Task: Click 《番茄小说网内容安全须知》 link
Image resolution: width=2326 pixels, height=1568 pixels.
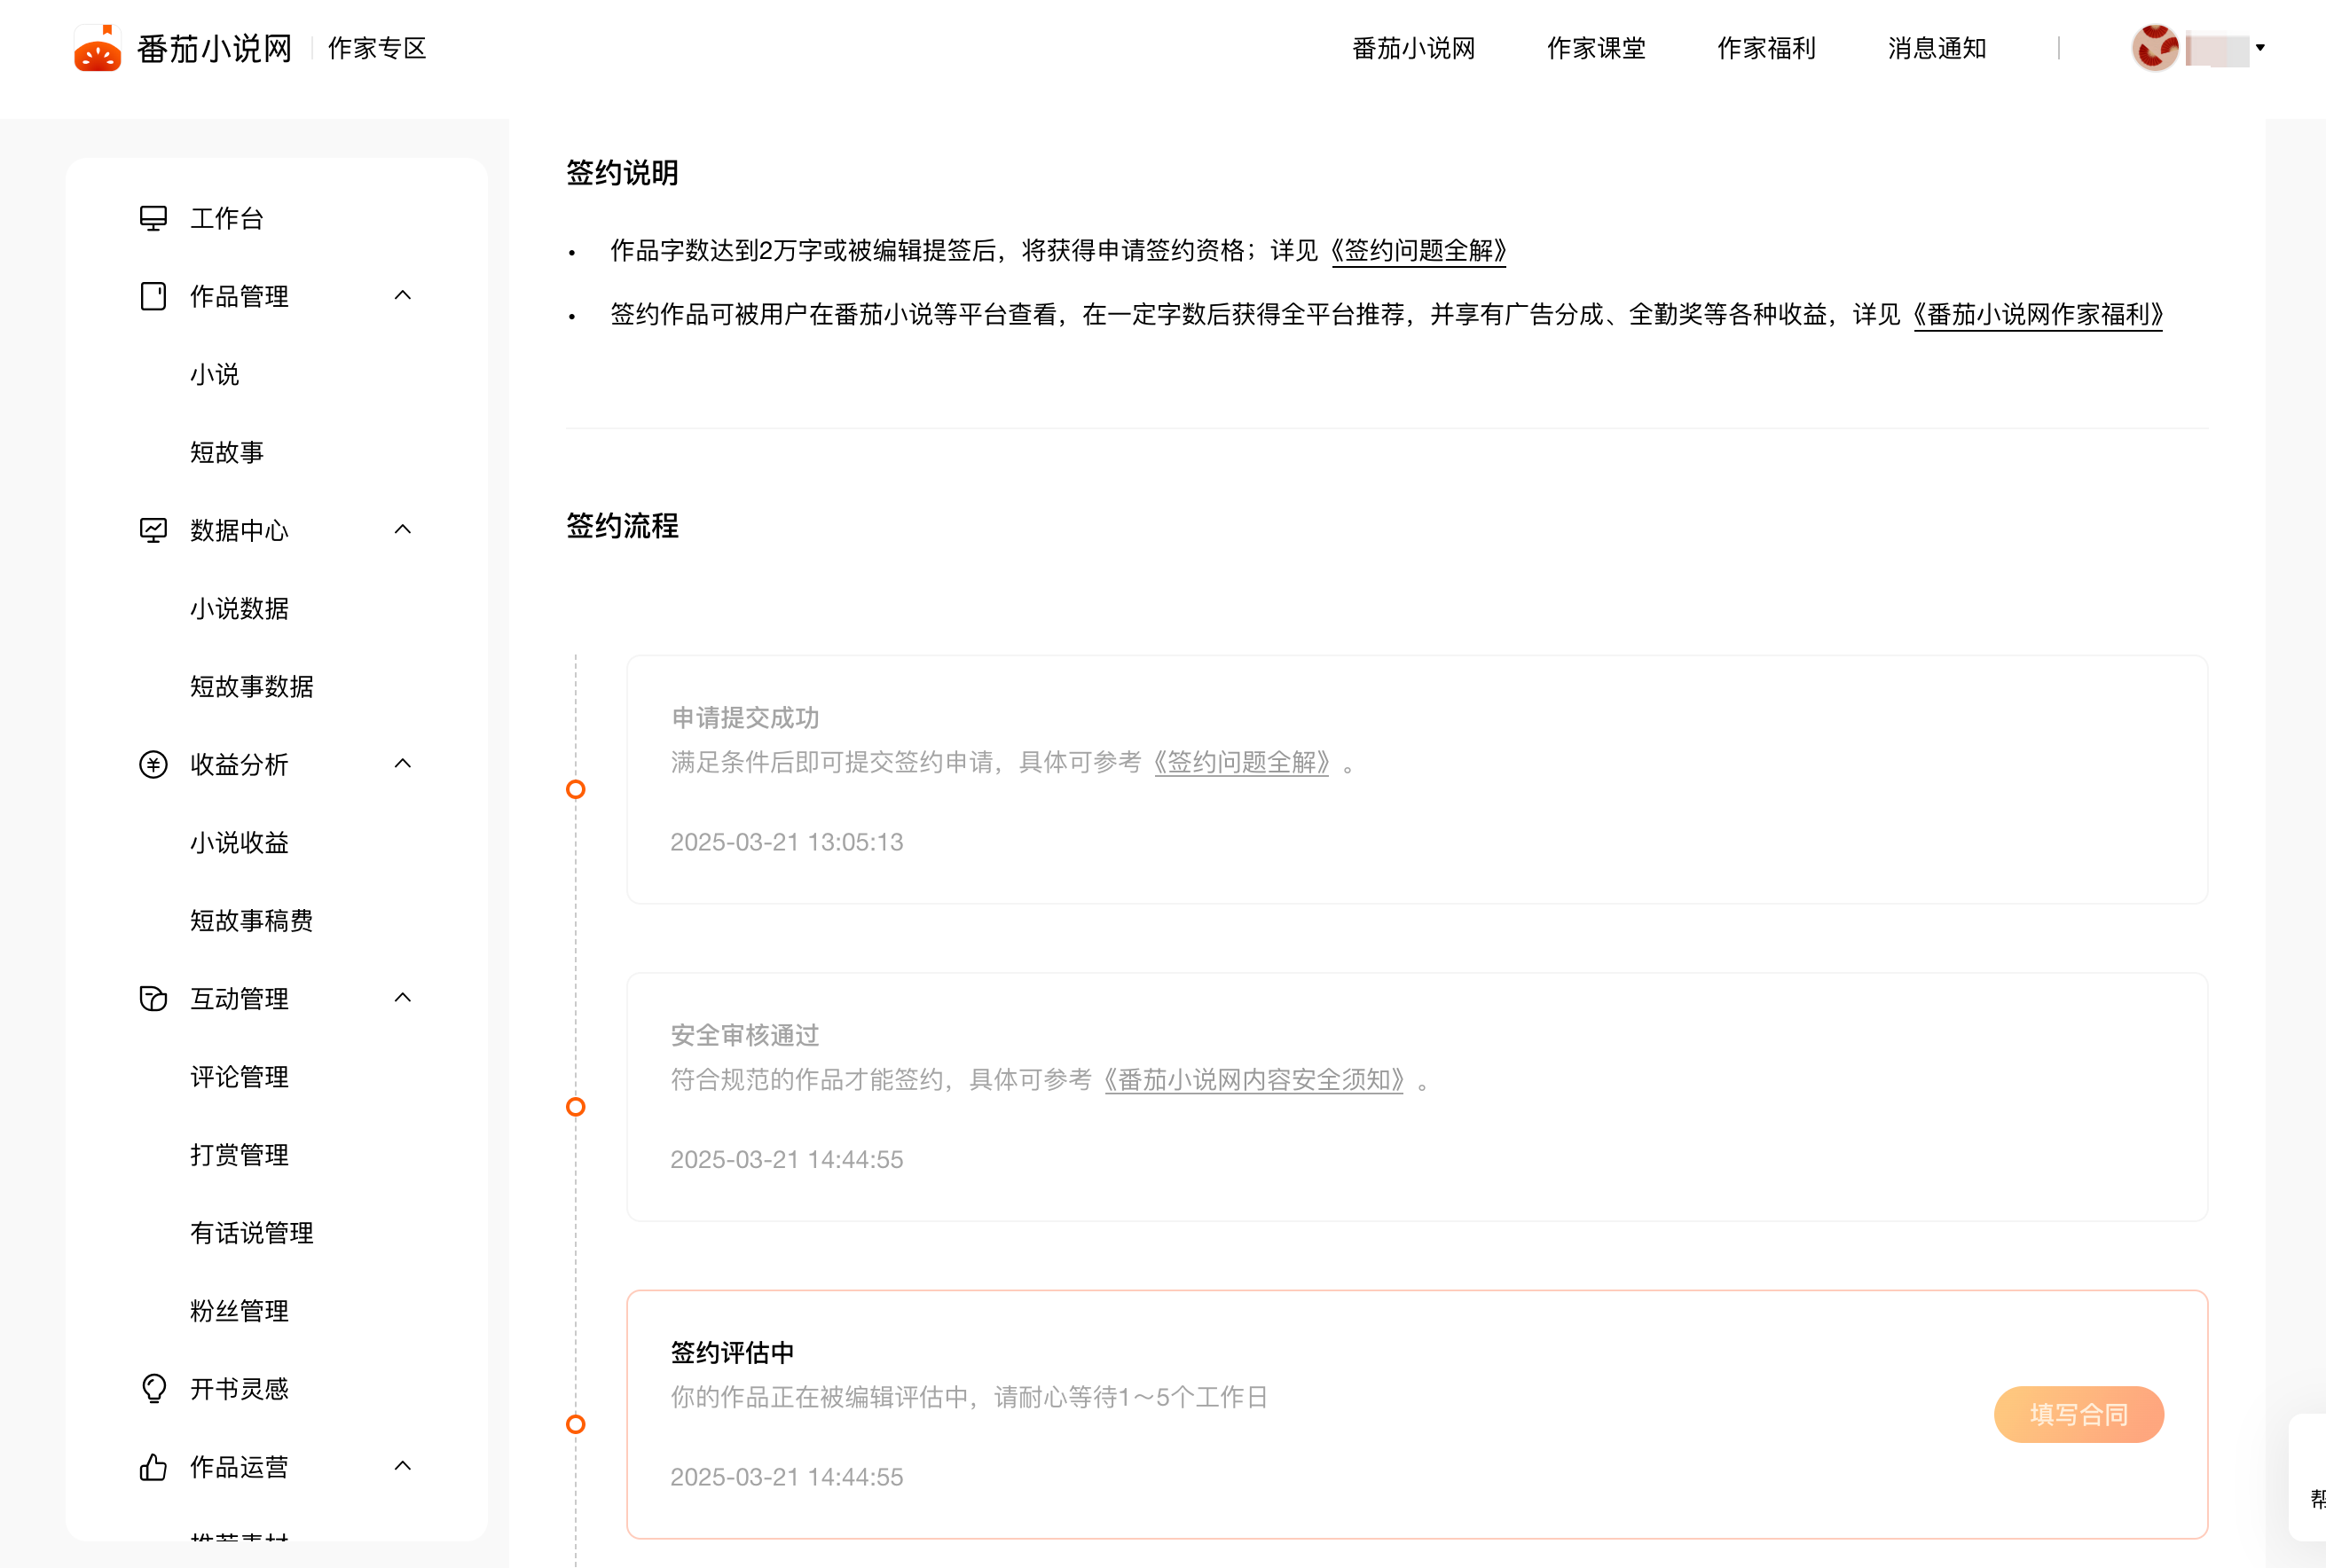Action: 1254,1079
